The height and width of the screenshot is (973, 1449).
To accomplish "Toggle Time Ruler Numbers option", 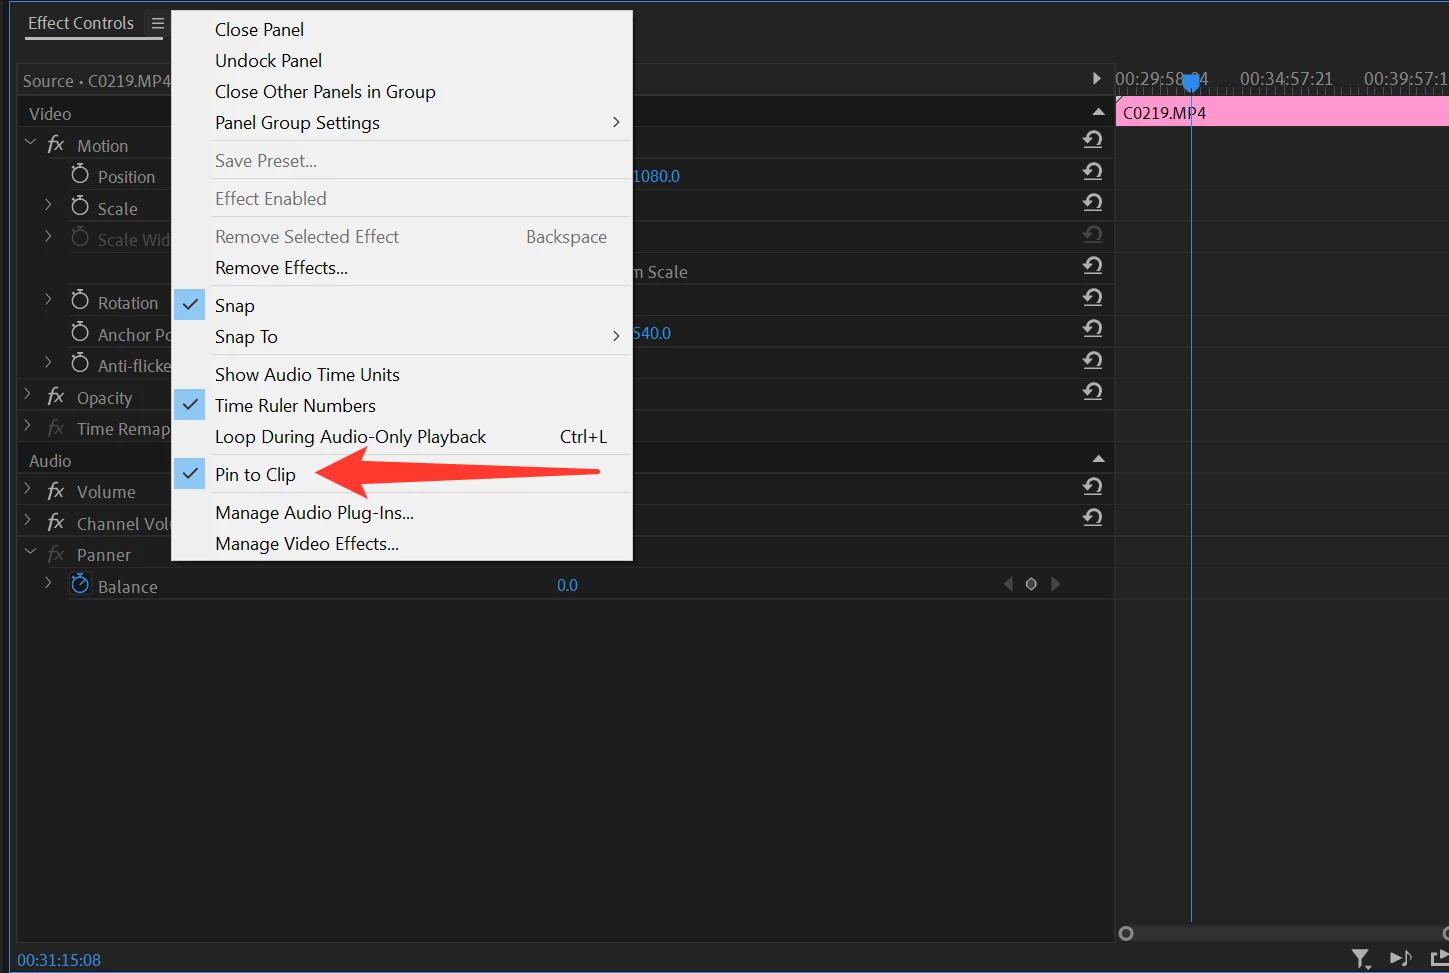I will pyautogui.click(x=402, y=406).
